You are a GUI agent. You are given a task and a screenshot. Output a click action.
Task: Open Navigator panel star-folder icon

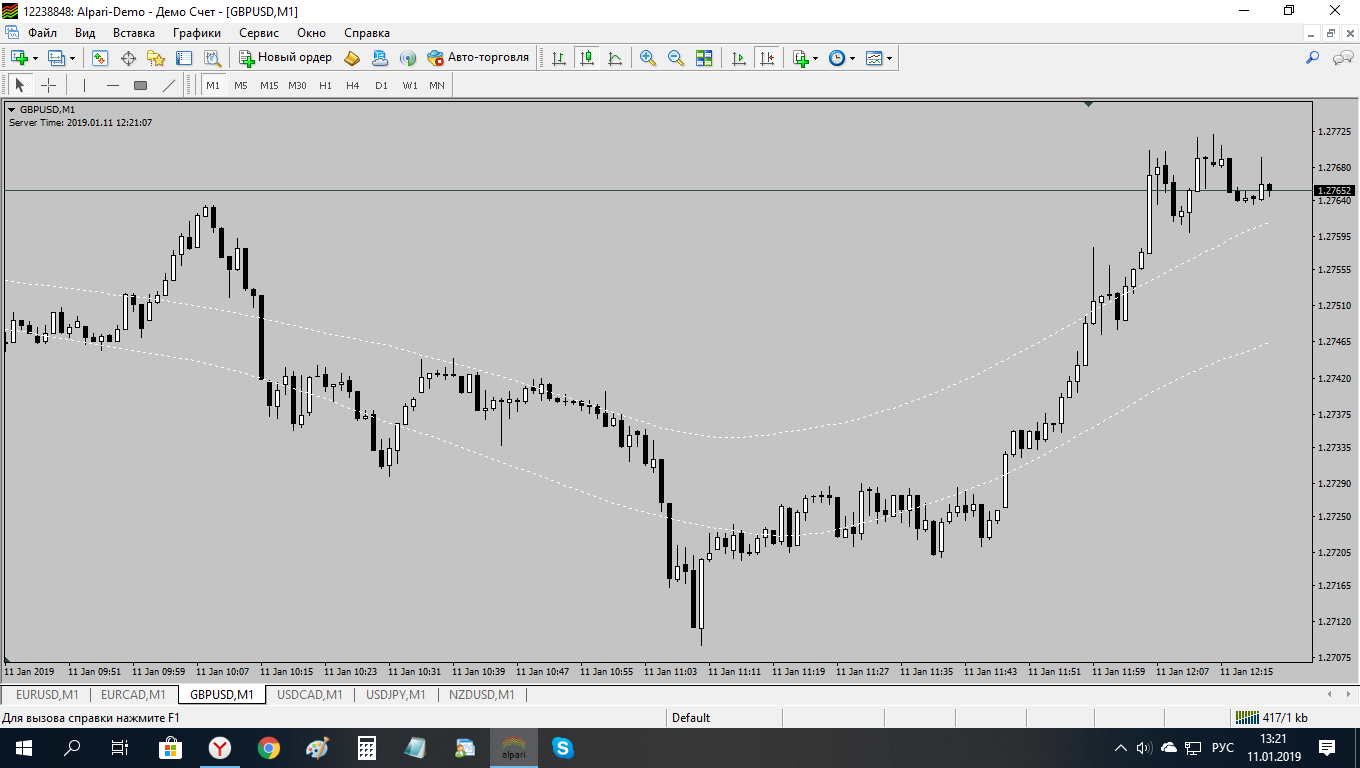click(x=156, y=58)
